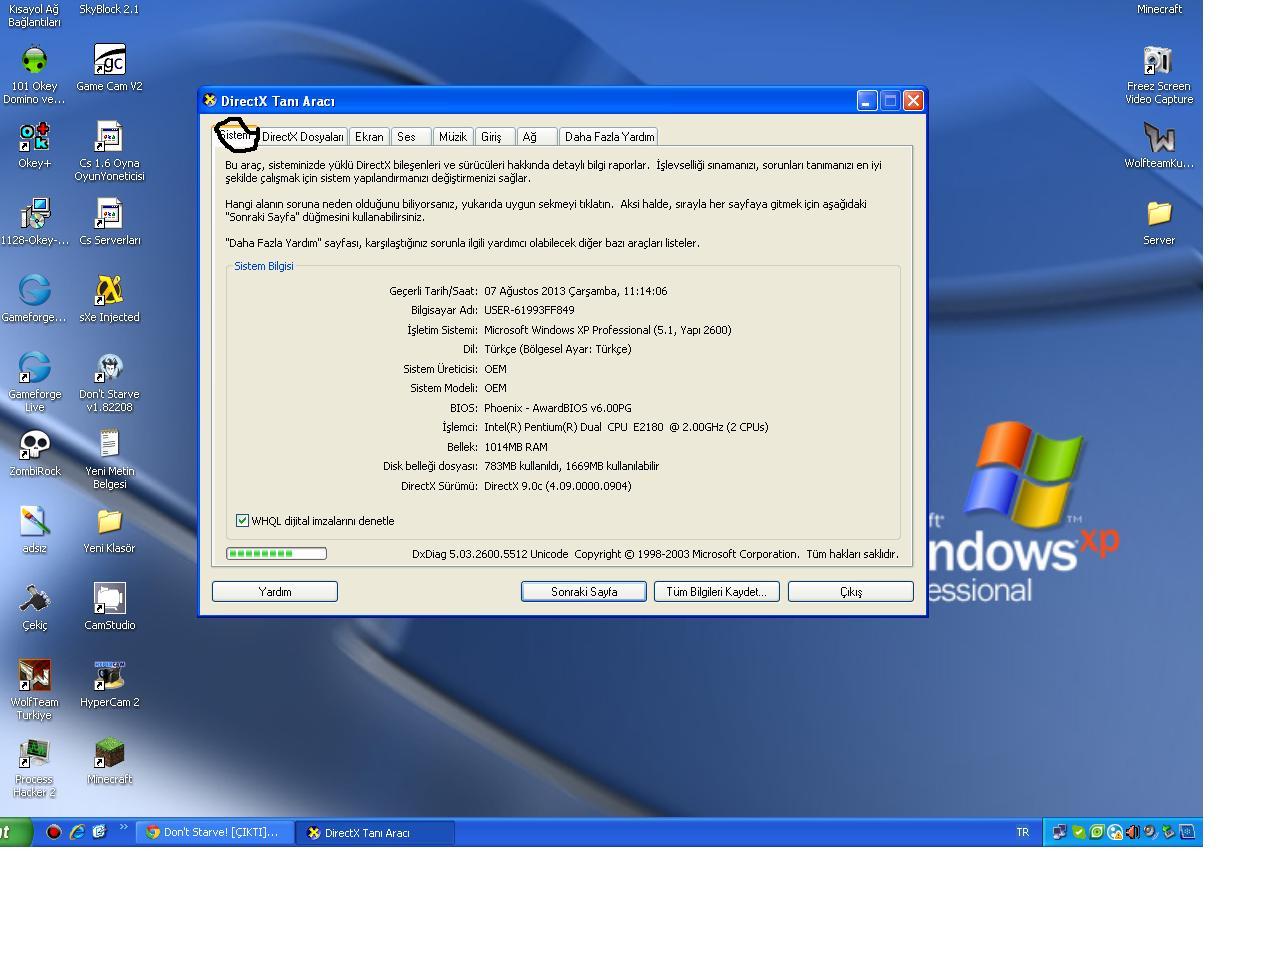Select DirectX Tanı Aracı taskbar button

pyautogui.click(x=375, y=832)
